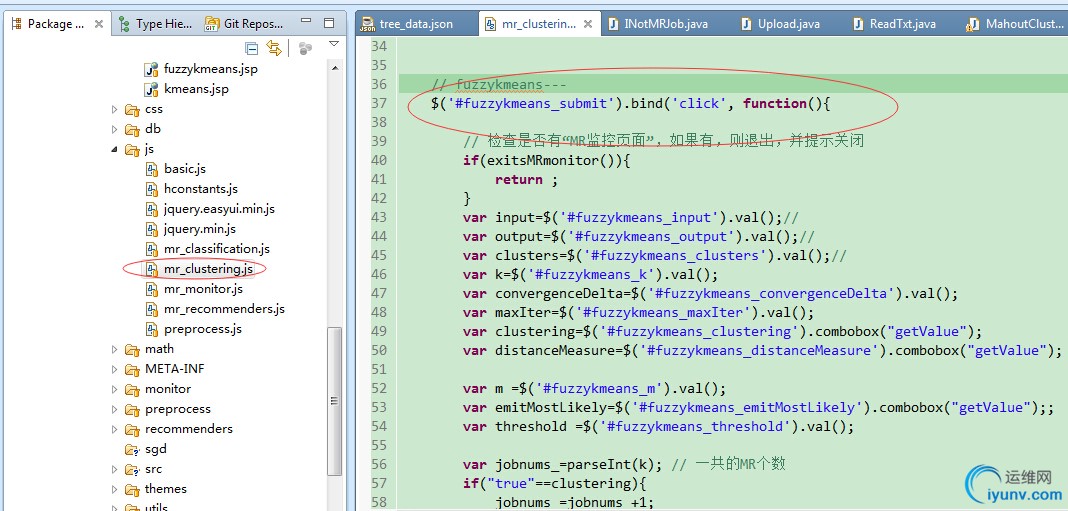
Task: Click the src folder icon
Action: coord(132,469)
